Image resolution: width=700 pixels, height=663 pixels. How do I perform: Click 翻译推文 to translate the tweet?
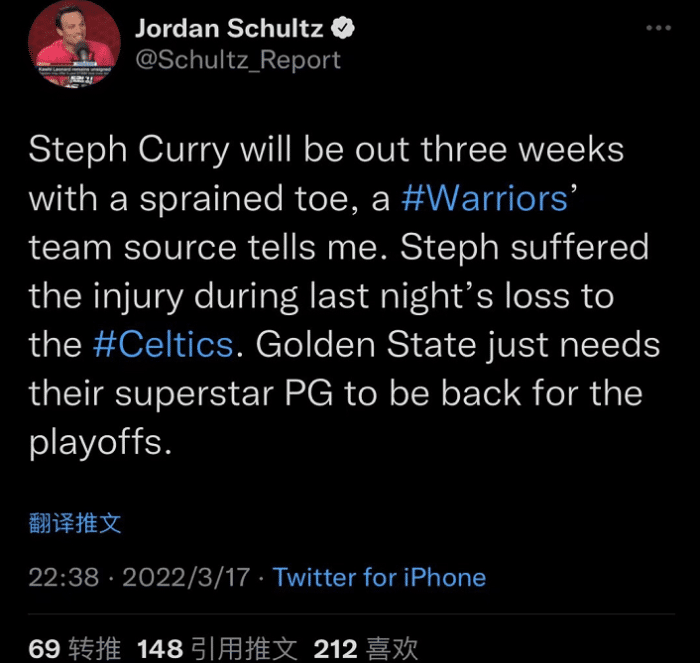point(75,523)
